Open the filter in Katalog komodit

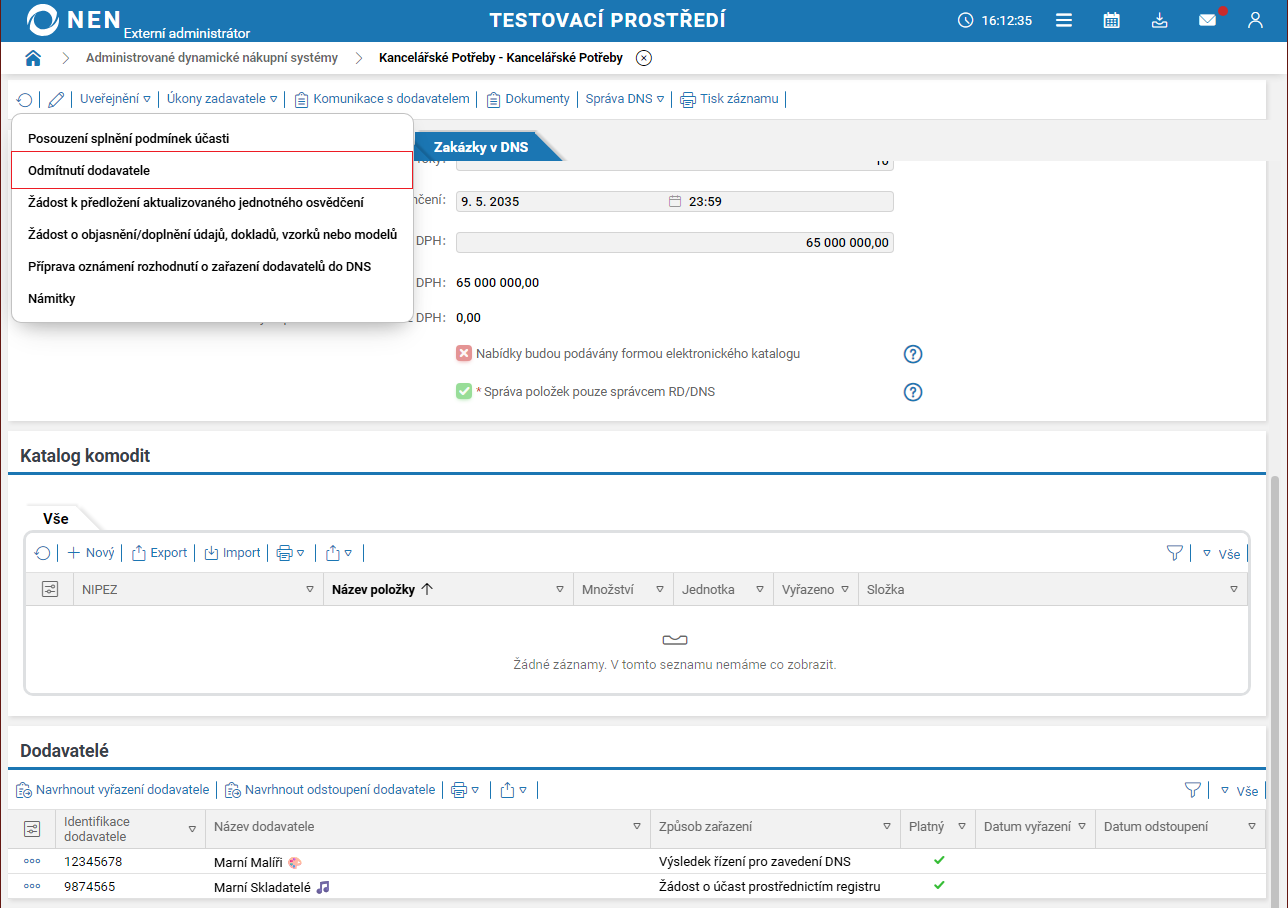[1175, 553]
